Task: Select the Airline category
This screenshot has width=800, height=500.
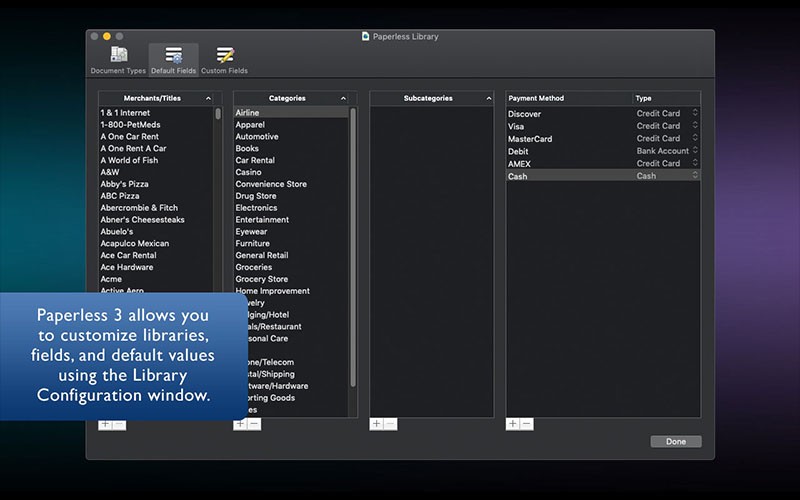Action: 291,113
